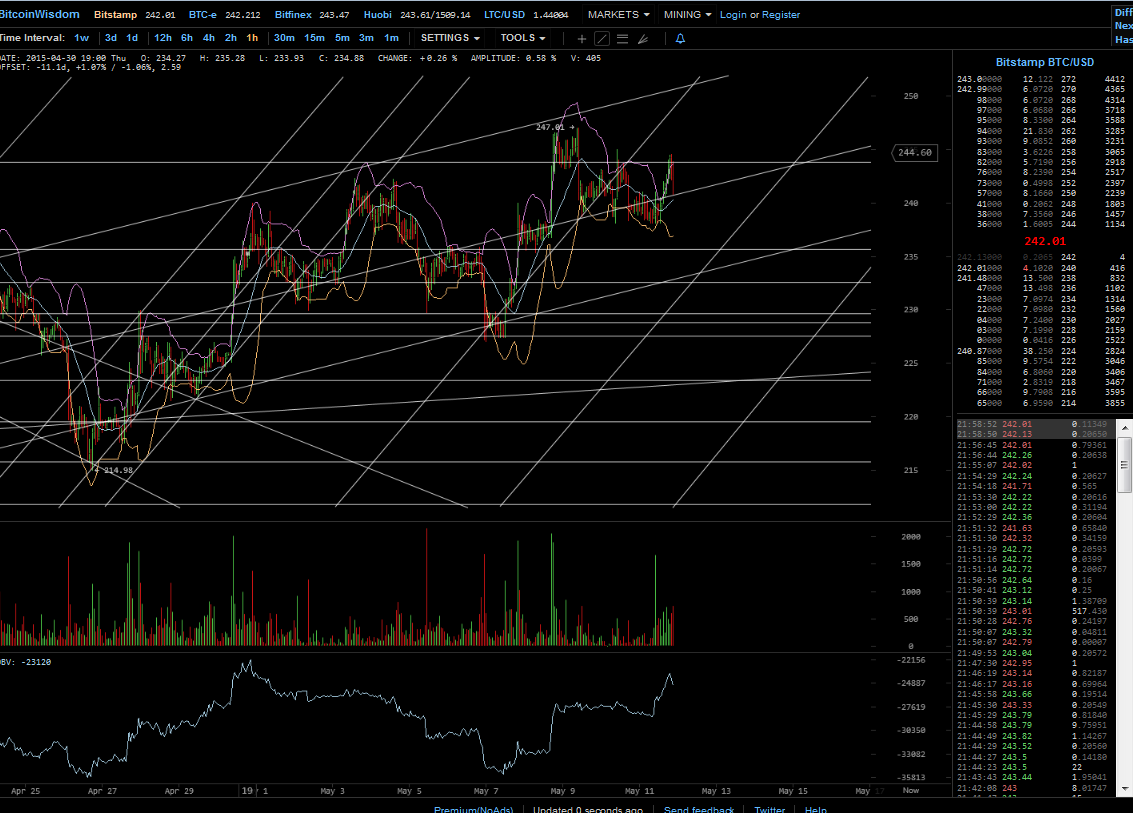Switch time interval to 5m
Image resolution: width=1133 pixels, height=813 pixels.
342,38
